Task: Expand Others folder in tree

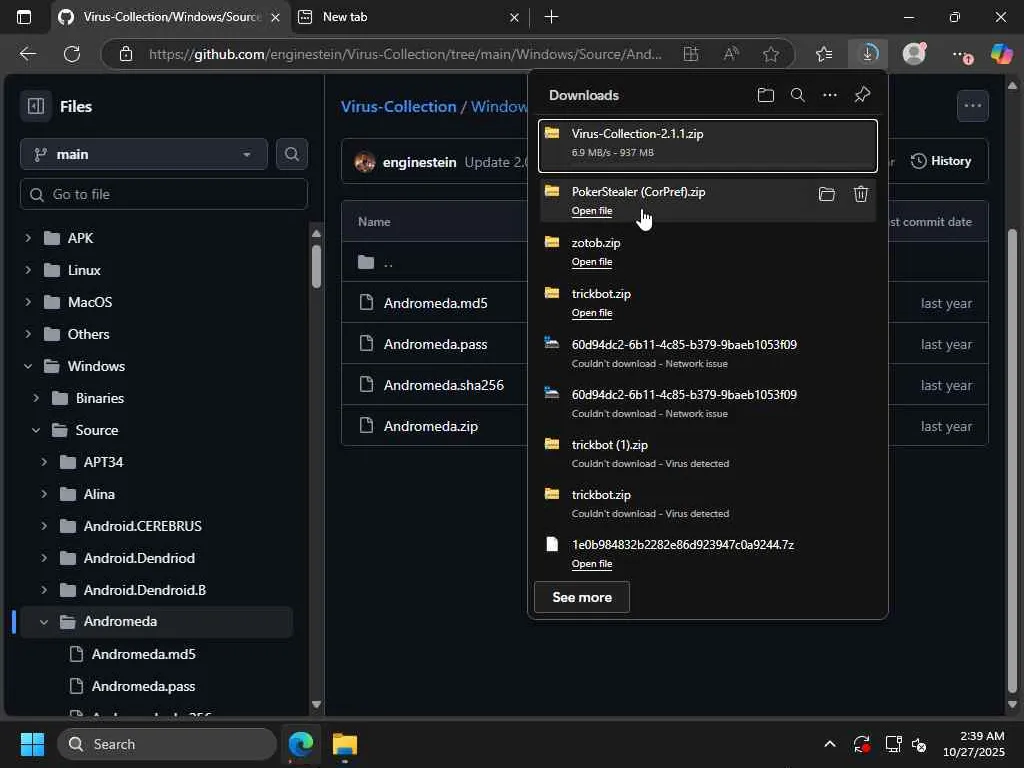Action: point(28,334)
